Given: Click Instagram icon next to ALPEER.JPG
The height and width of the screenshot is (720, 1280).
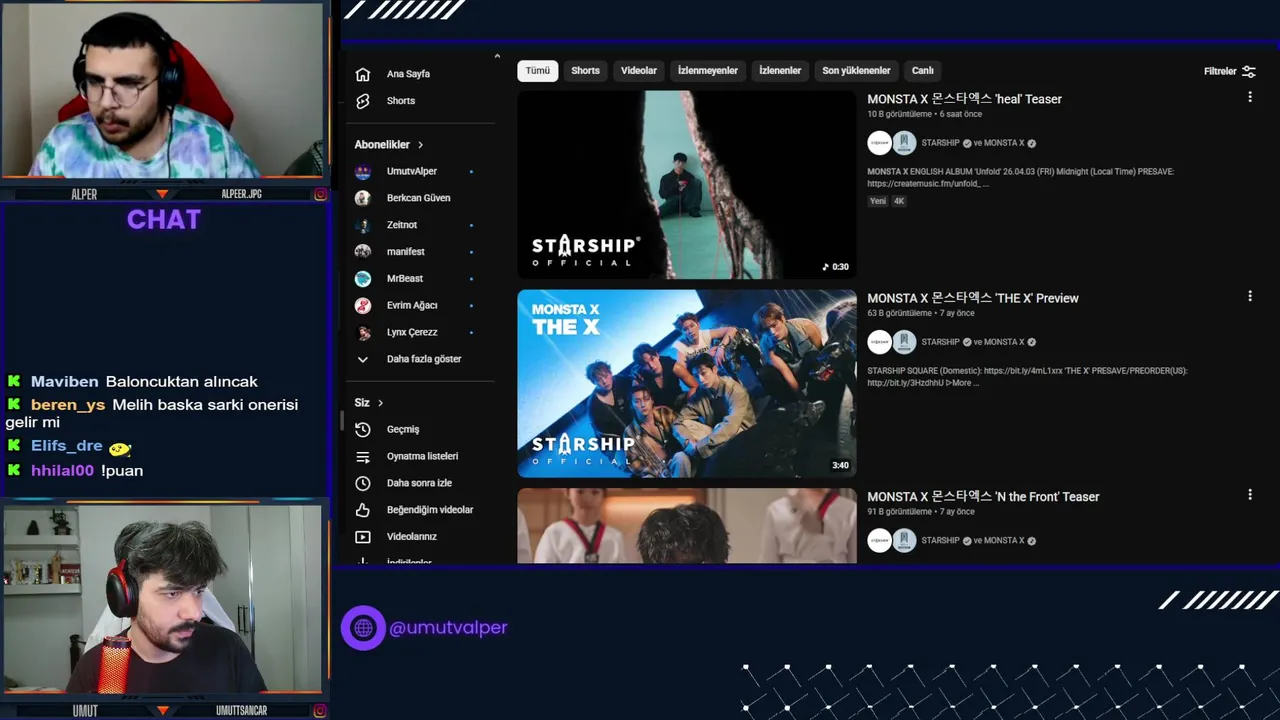Looking at the screenshot, I should click(320, 194).
